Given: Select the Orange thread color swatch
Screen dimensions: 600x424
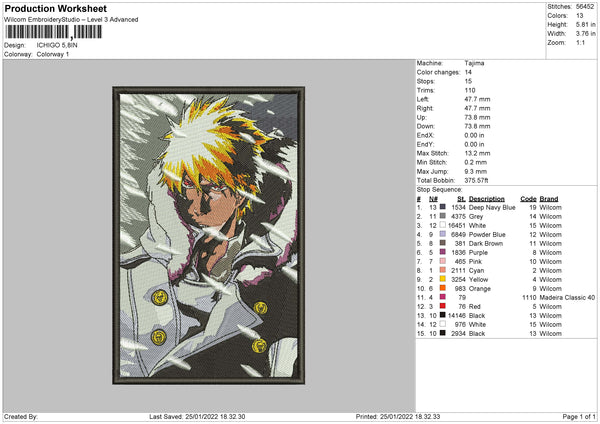Looking at the screenshot, I should [x=442, y=288].
